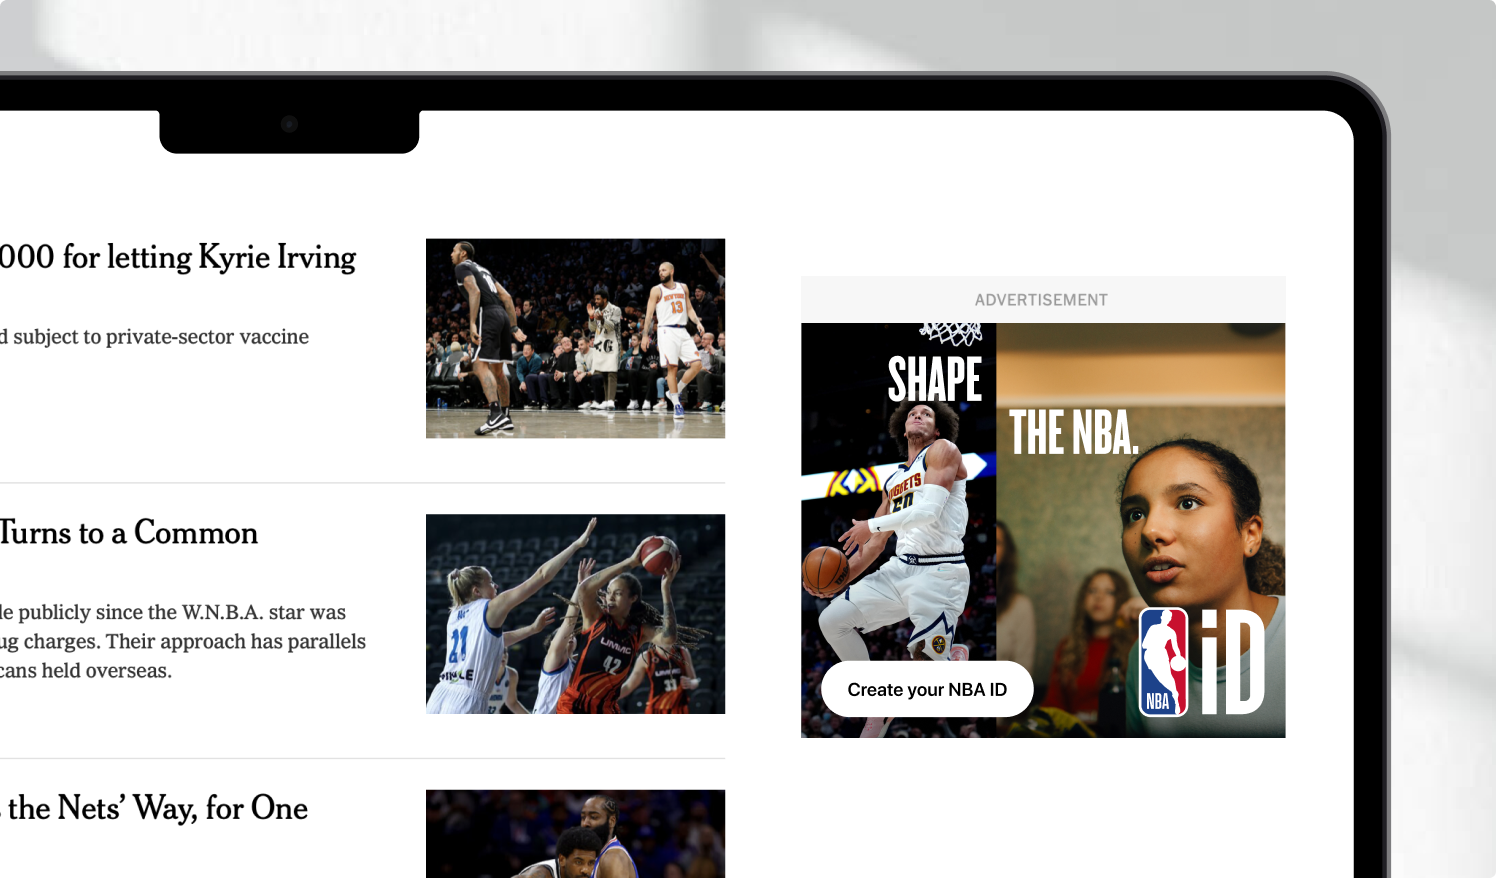Viewport: 1496px width, 878px height.
Task: Click the Nets vs Knicks courtside photo
Action: pos(575,338)
